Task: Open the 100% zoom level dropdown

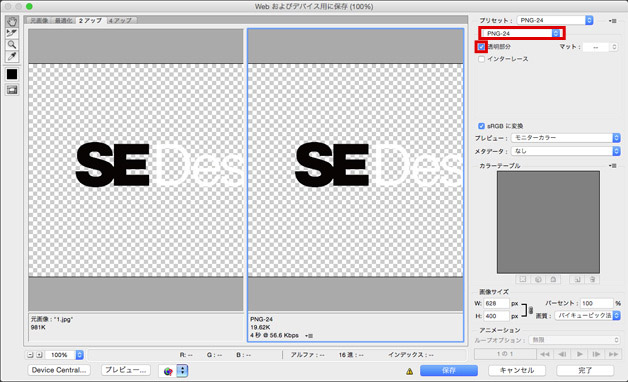Action: coord(64,355)
